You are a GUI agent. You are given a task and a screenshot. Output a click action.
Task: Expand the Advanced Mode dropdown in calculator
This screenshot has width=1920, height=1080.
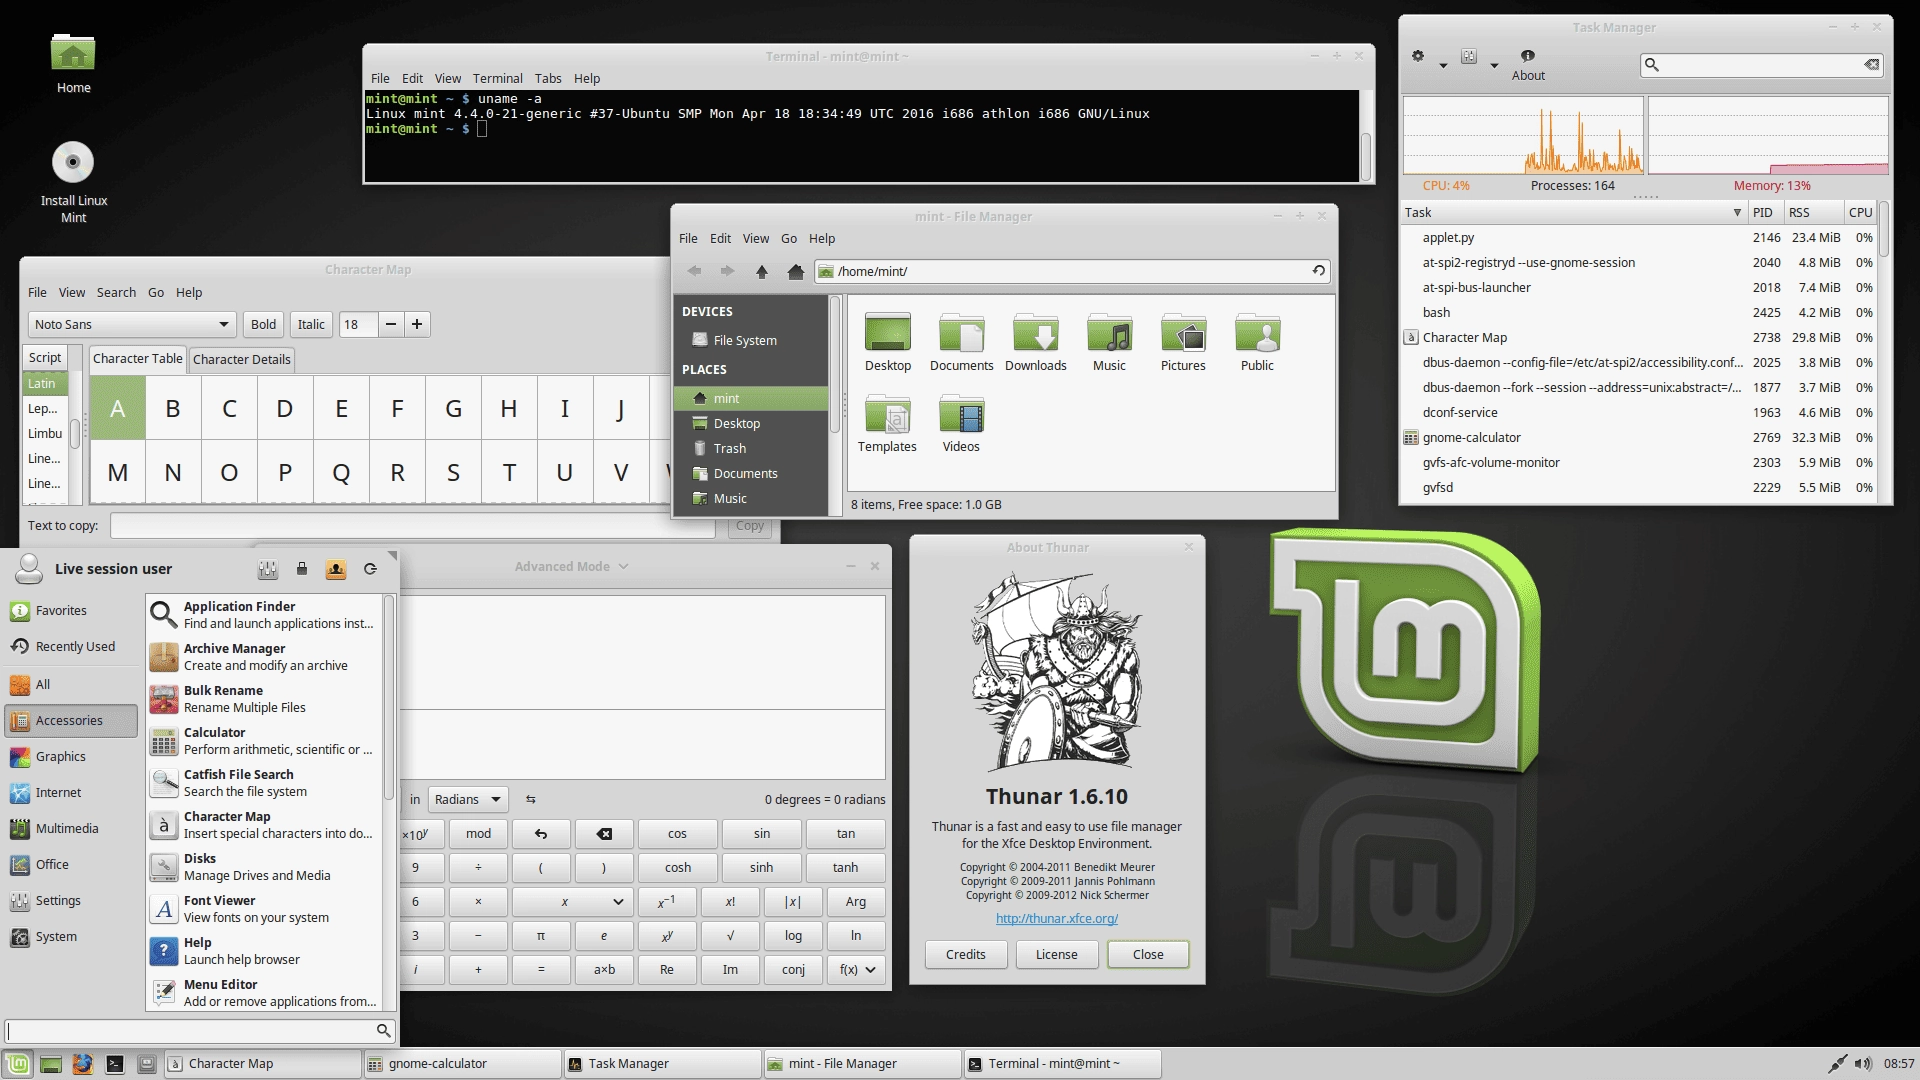571,566
